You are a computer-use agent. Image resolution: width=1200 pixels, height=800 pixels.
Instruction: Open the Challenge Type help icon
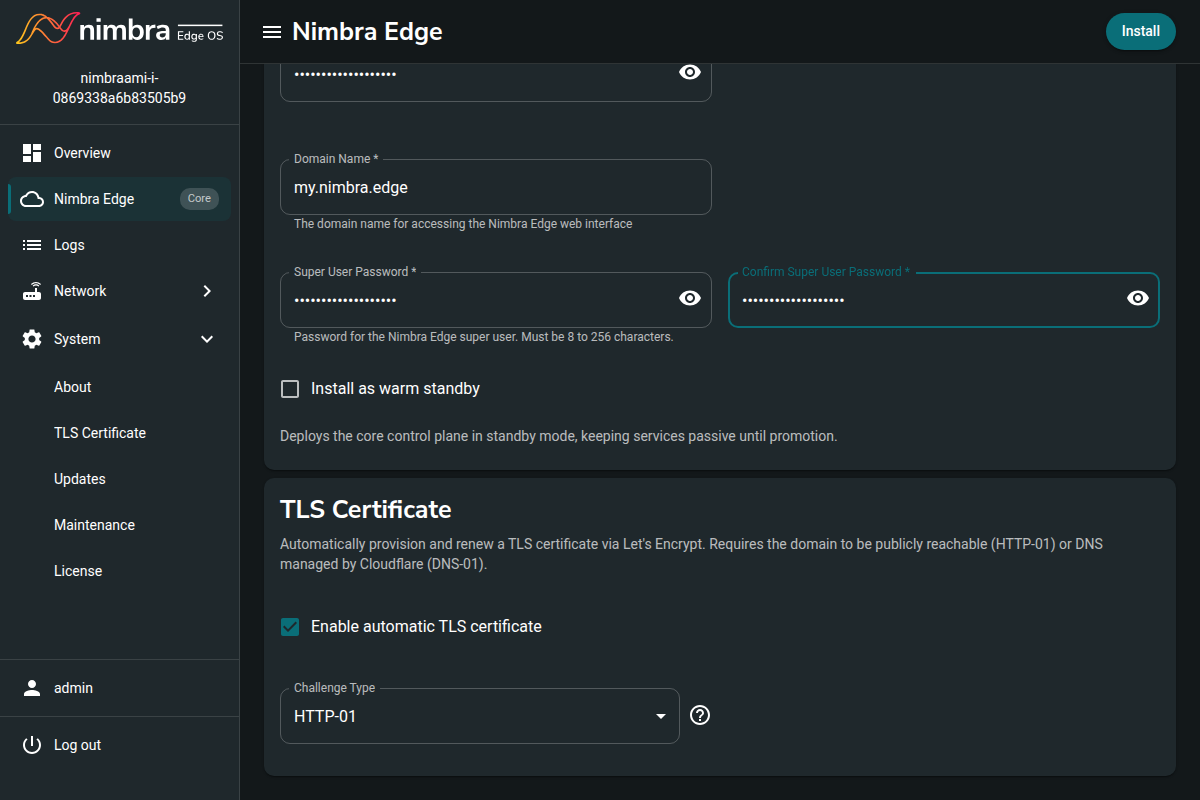700,715
